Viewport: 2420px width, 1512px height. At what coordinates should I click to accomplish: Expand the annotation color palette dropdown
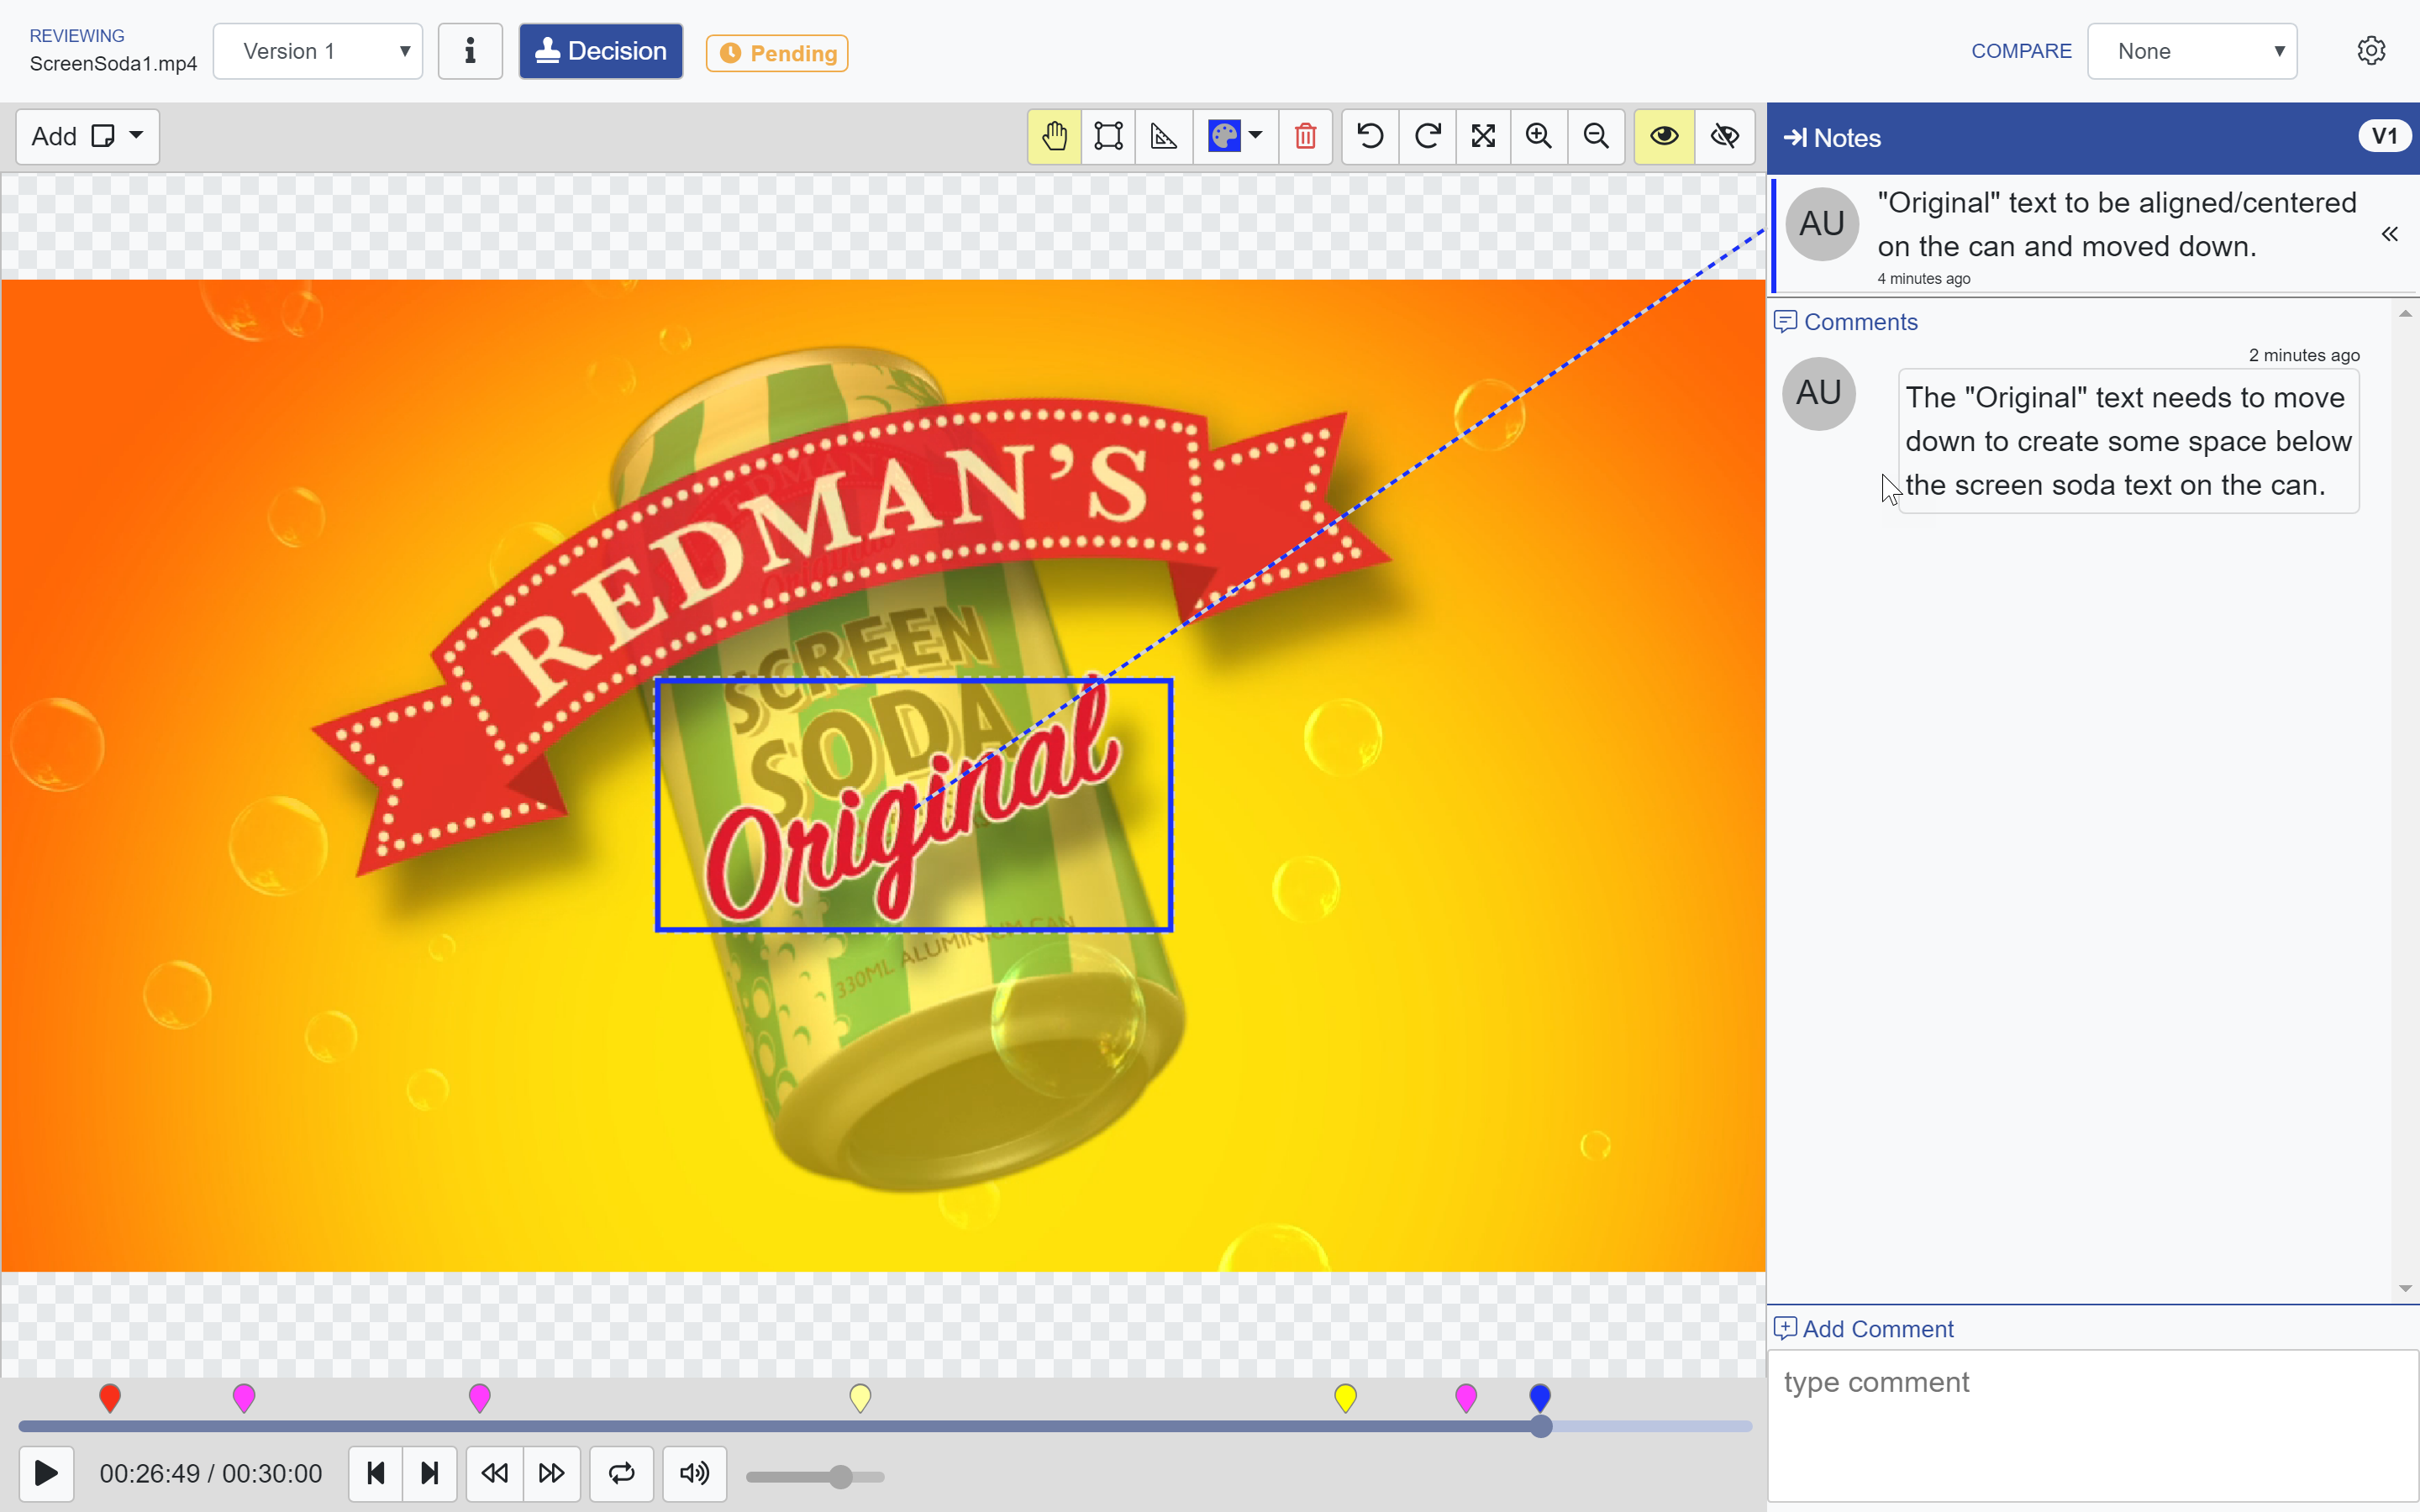point(1255,136)
